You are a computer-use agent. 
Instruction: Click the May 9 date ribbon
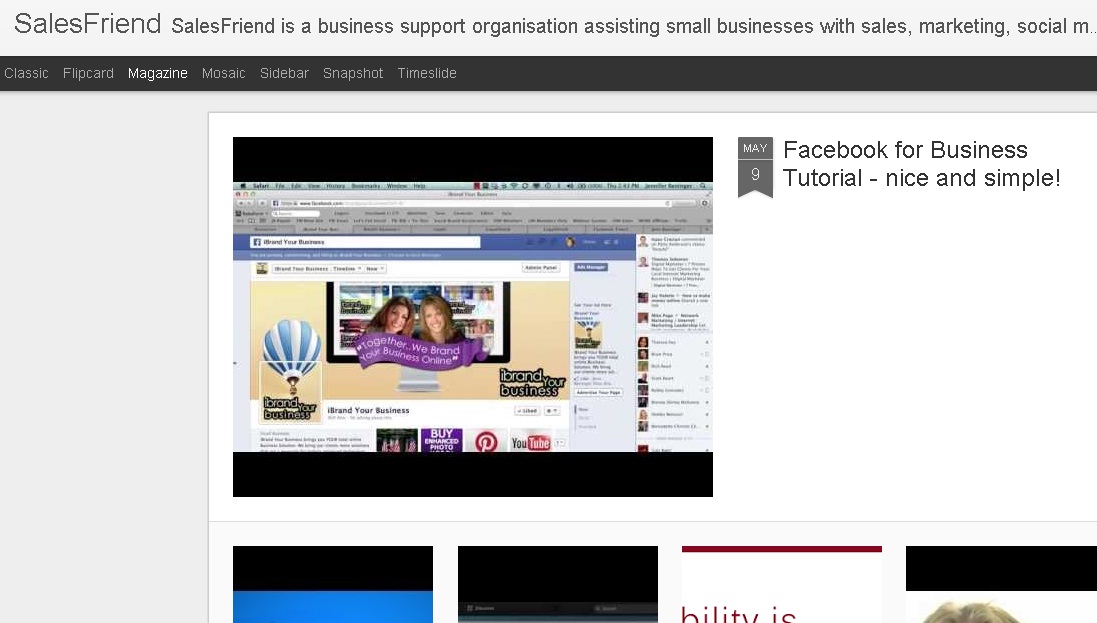(x=755, y=167)
